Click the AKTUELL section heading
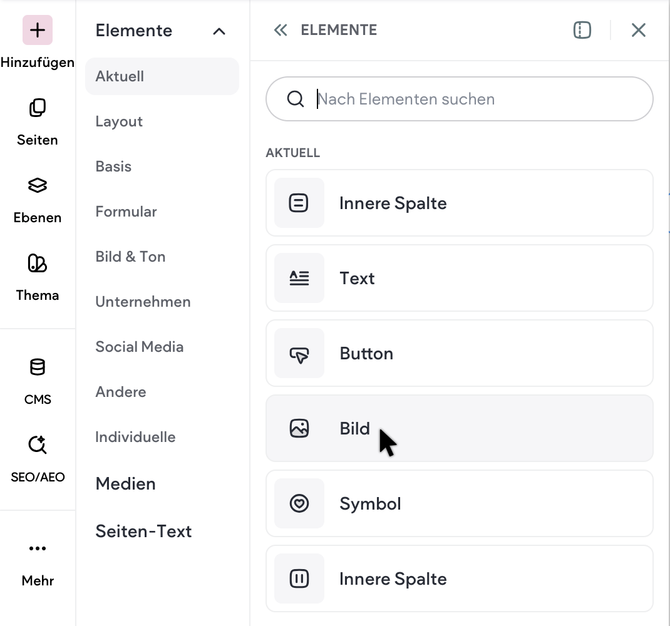670x626 pixels. click(x=293, y=153)
